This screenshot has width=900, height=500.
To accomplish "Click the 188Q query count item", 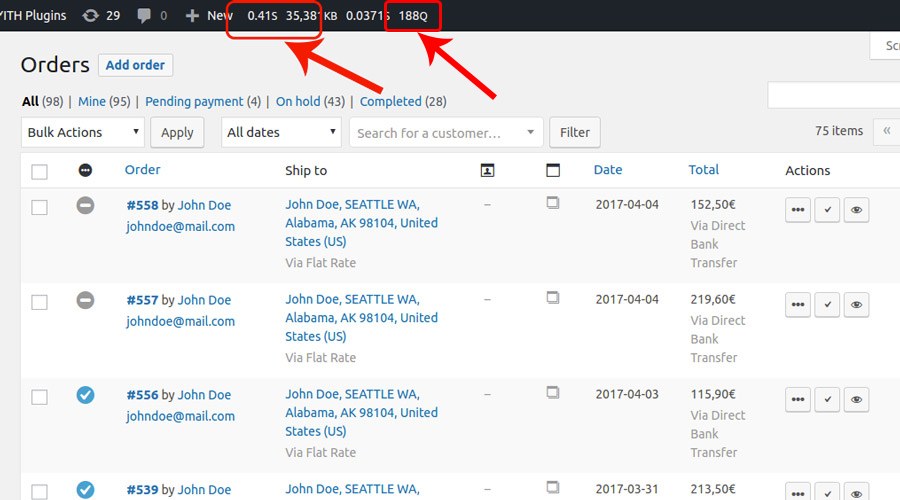I will pos(413,15).
